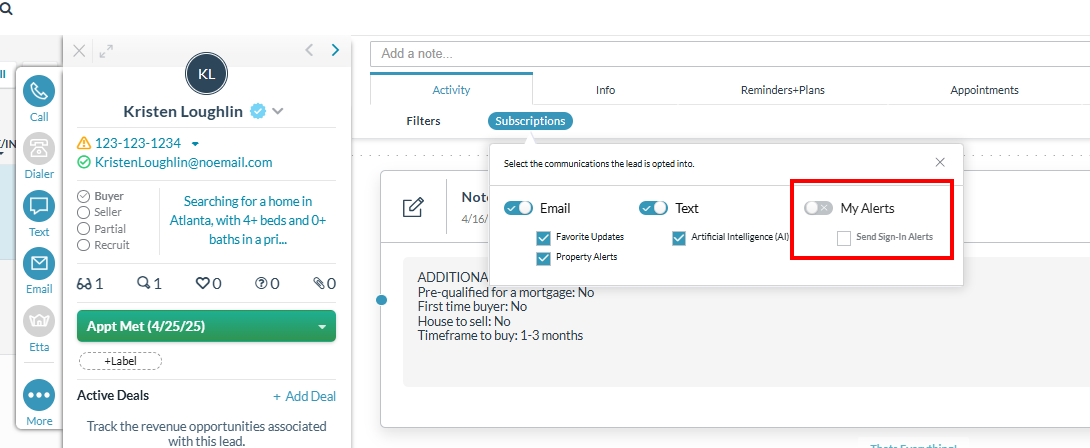Expand the lead name dropdown chevron

coord(277,111)
